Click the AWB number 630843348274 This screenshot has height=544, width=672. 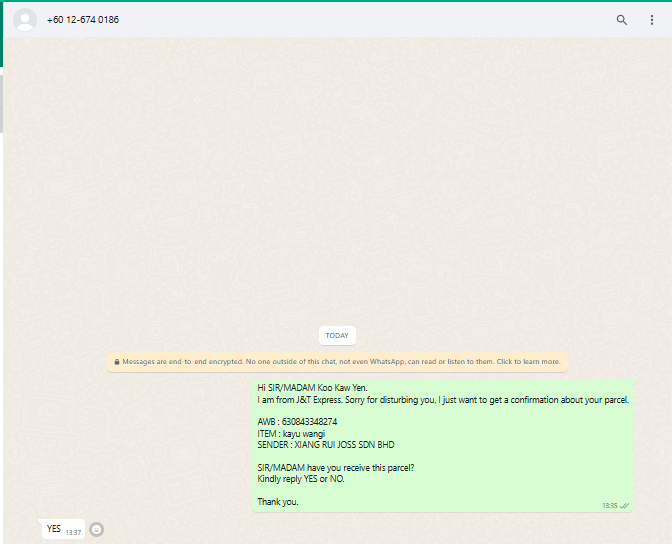tap(297, 422)
